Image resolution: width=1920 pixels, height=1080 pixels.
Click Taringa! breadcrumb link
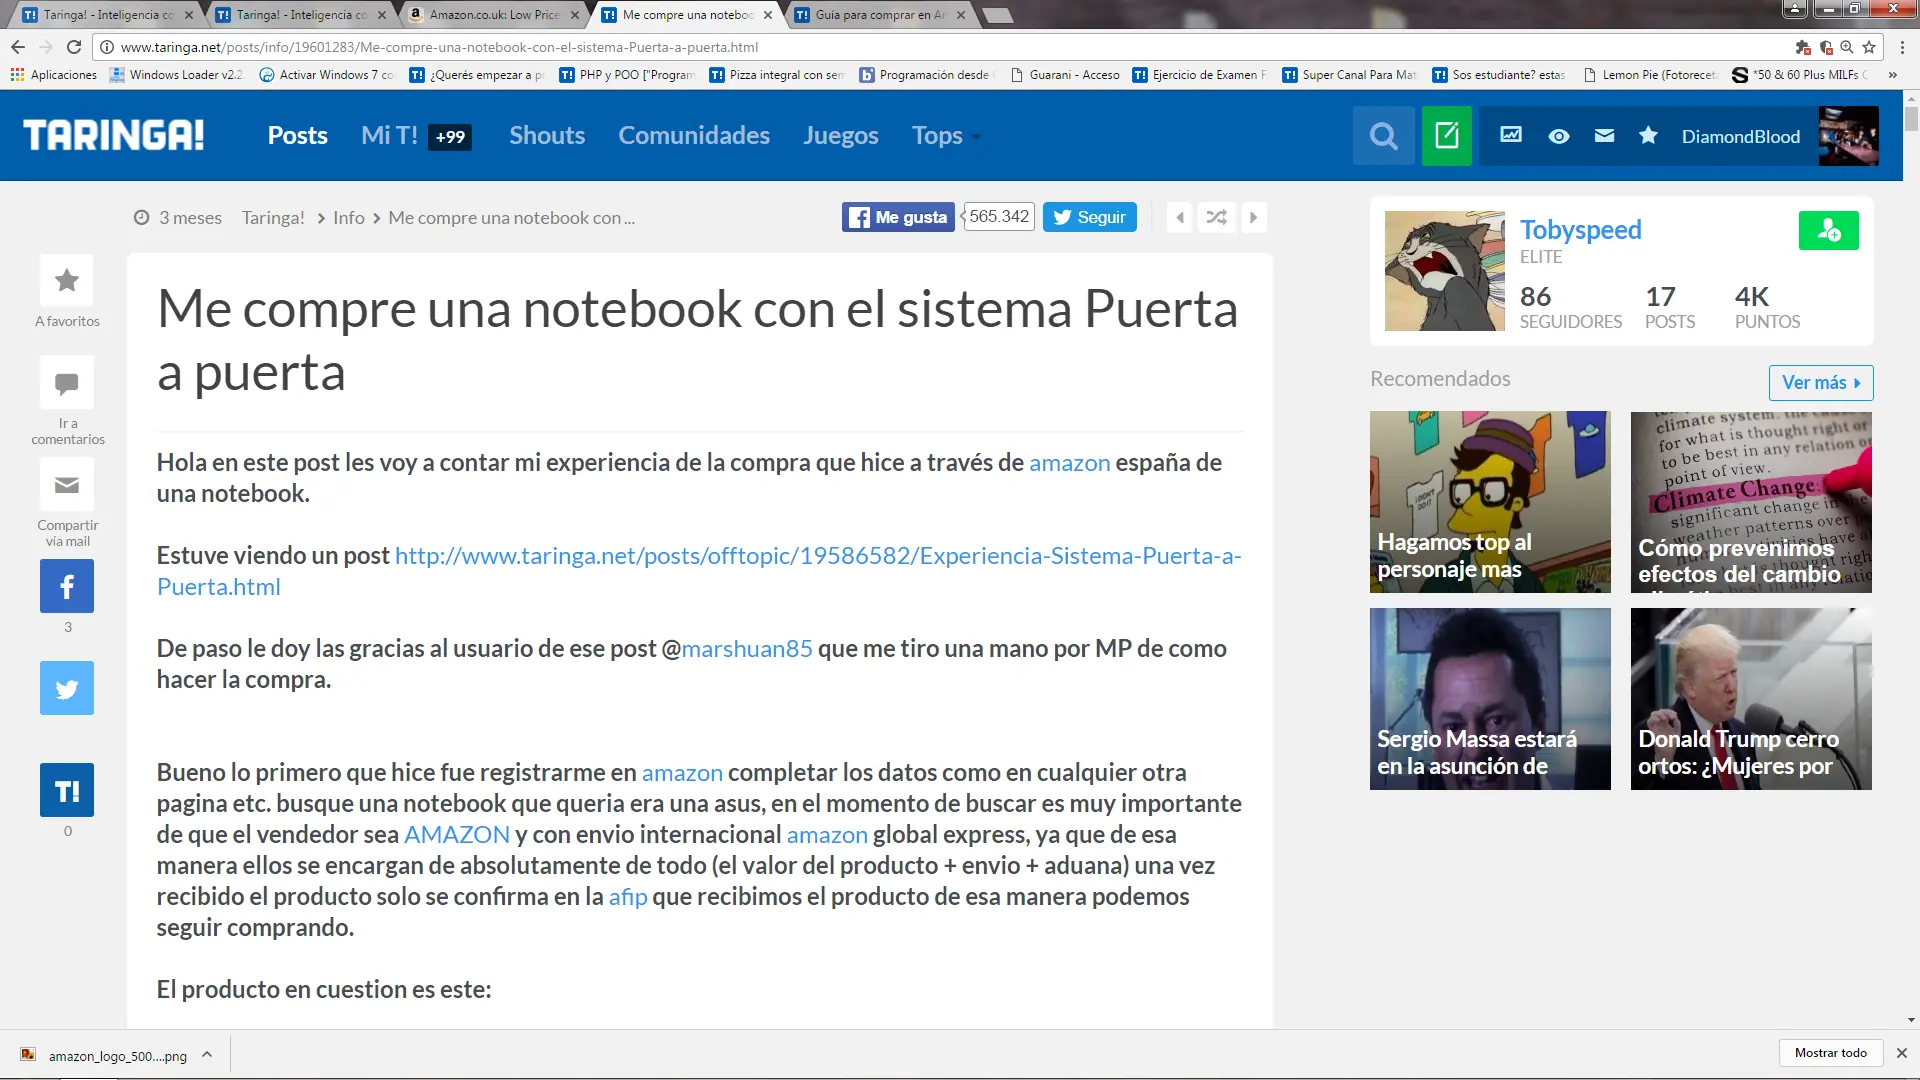(x=273, y=218)
